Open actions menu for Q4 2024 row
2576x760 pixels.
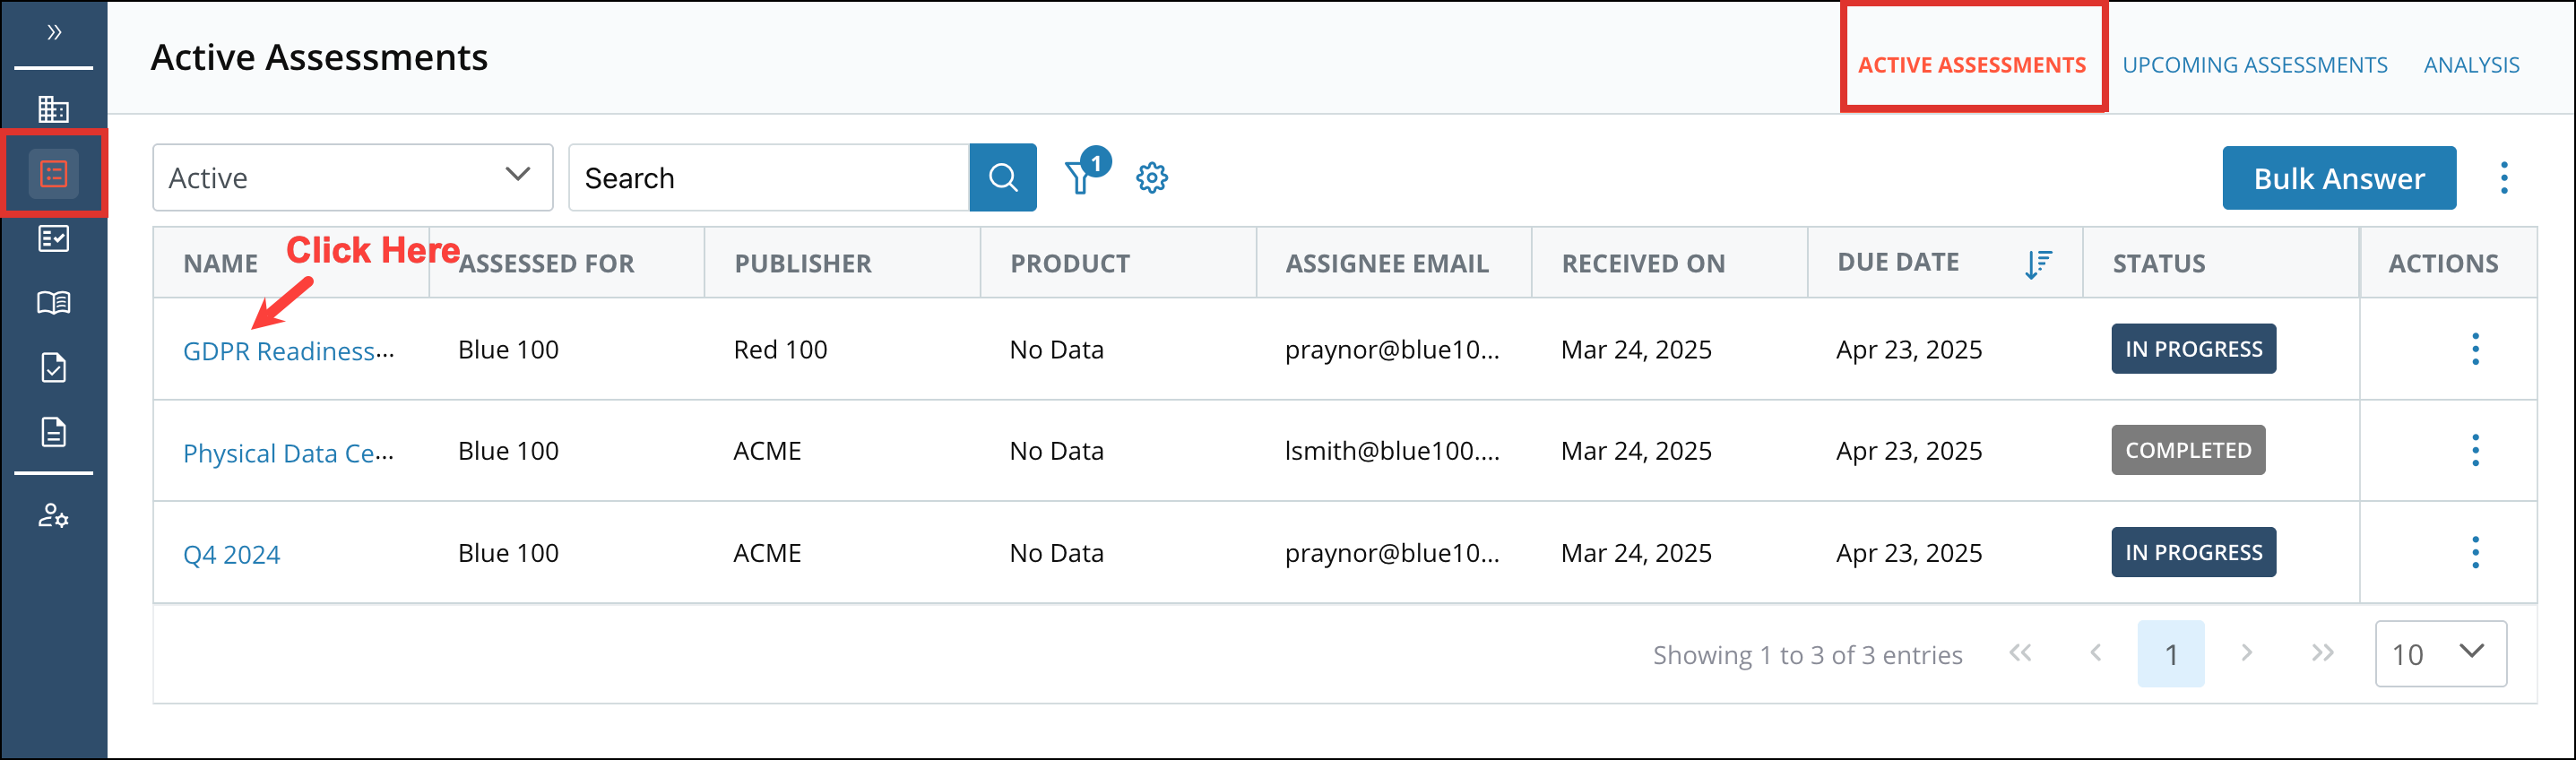click(2475, 552)
